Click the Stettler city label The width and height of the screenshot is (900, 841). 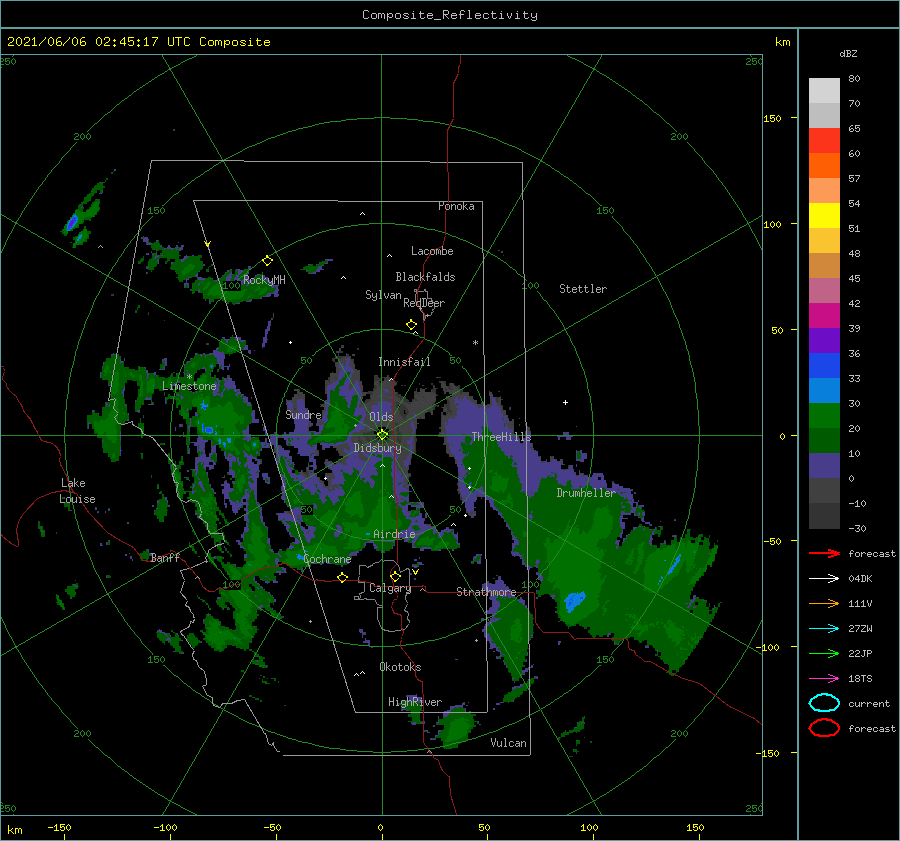pos(583,289)
